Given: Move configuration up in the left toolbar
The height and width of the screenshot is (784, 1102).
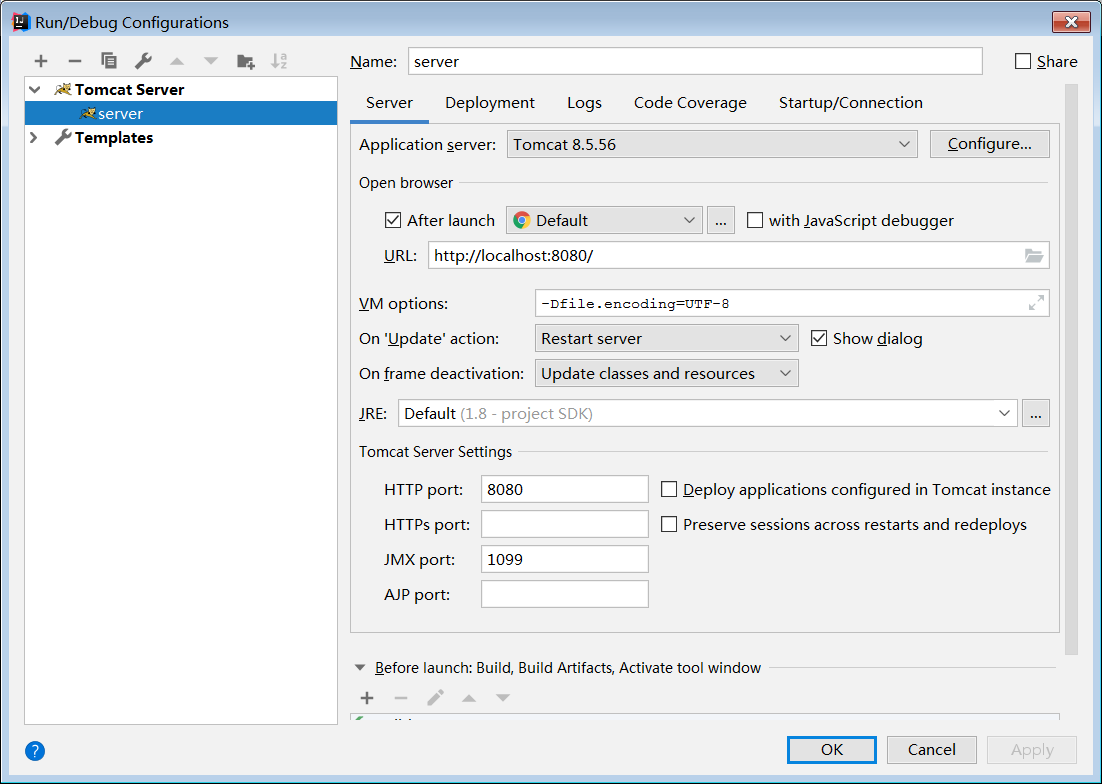Looking at the screenshot, I should point(177,61).
